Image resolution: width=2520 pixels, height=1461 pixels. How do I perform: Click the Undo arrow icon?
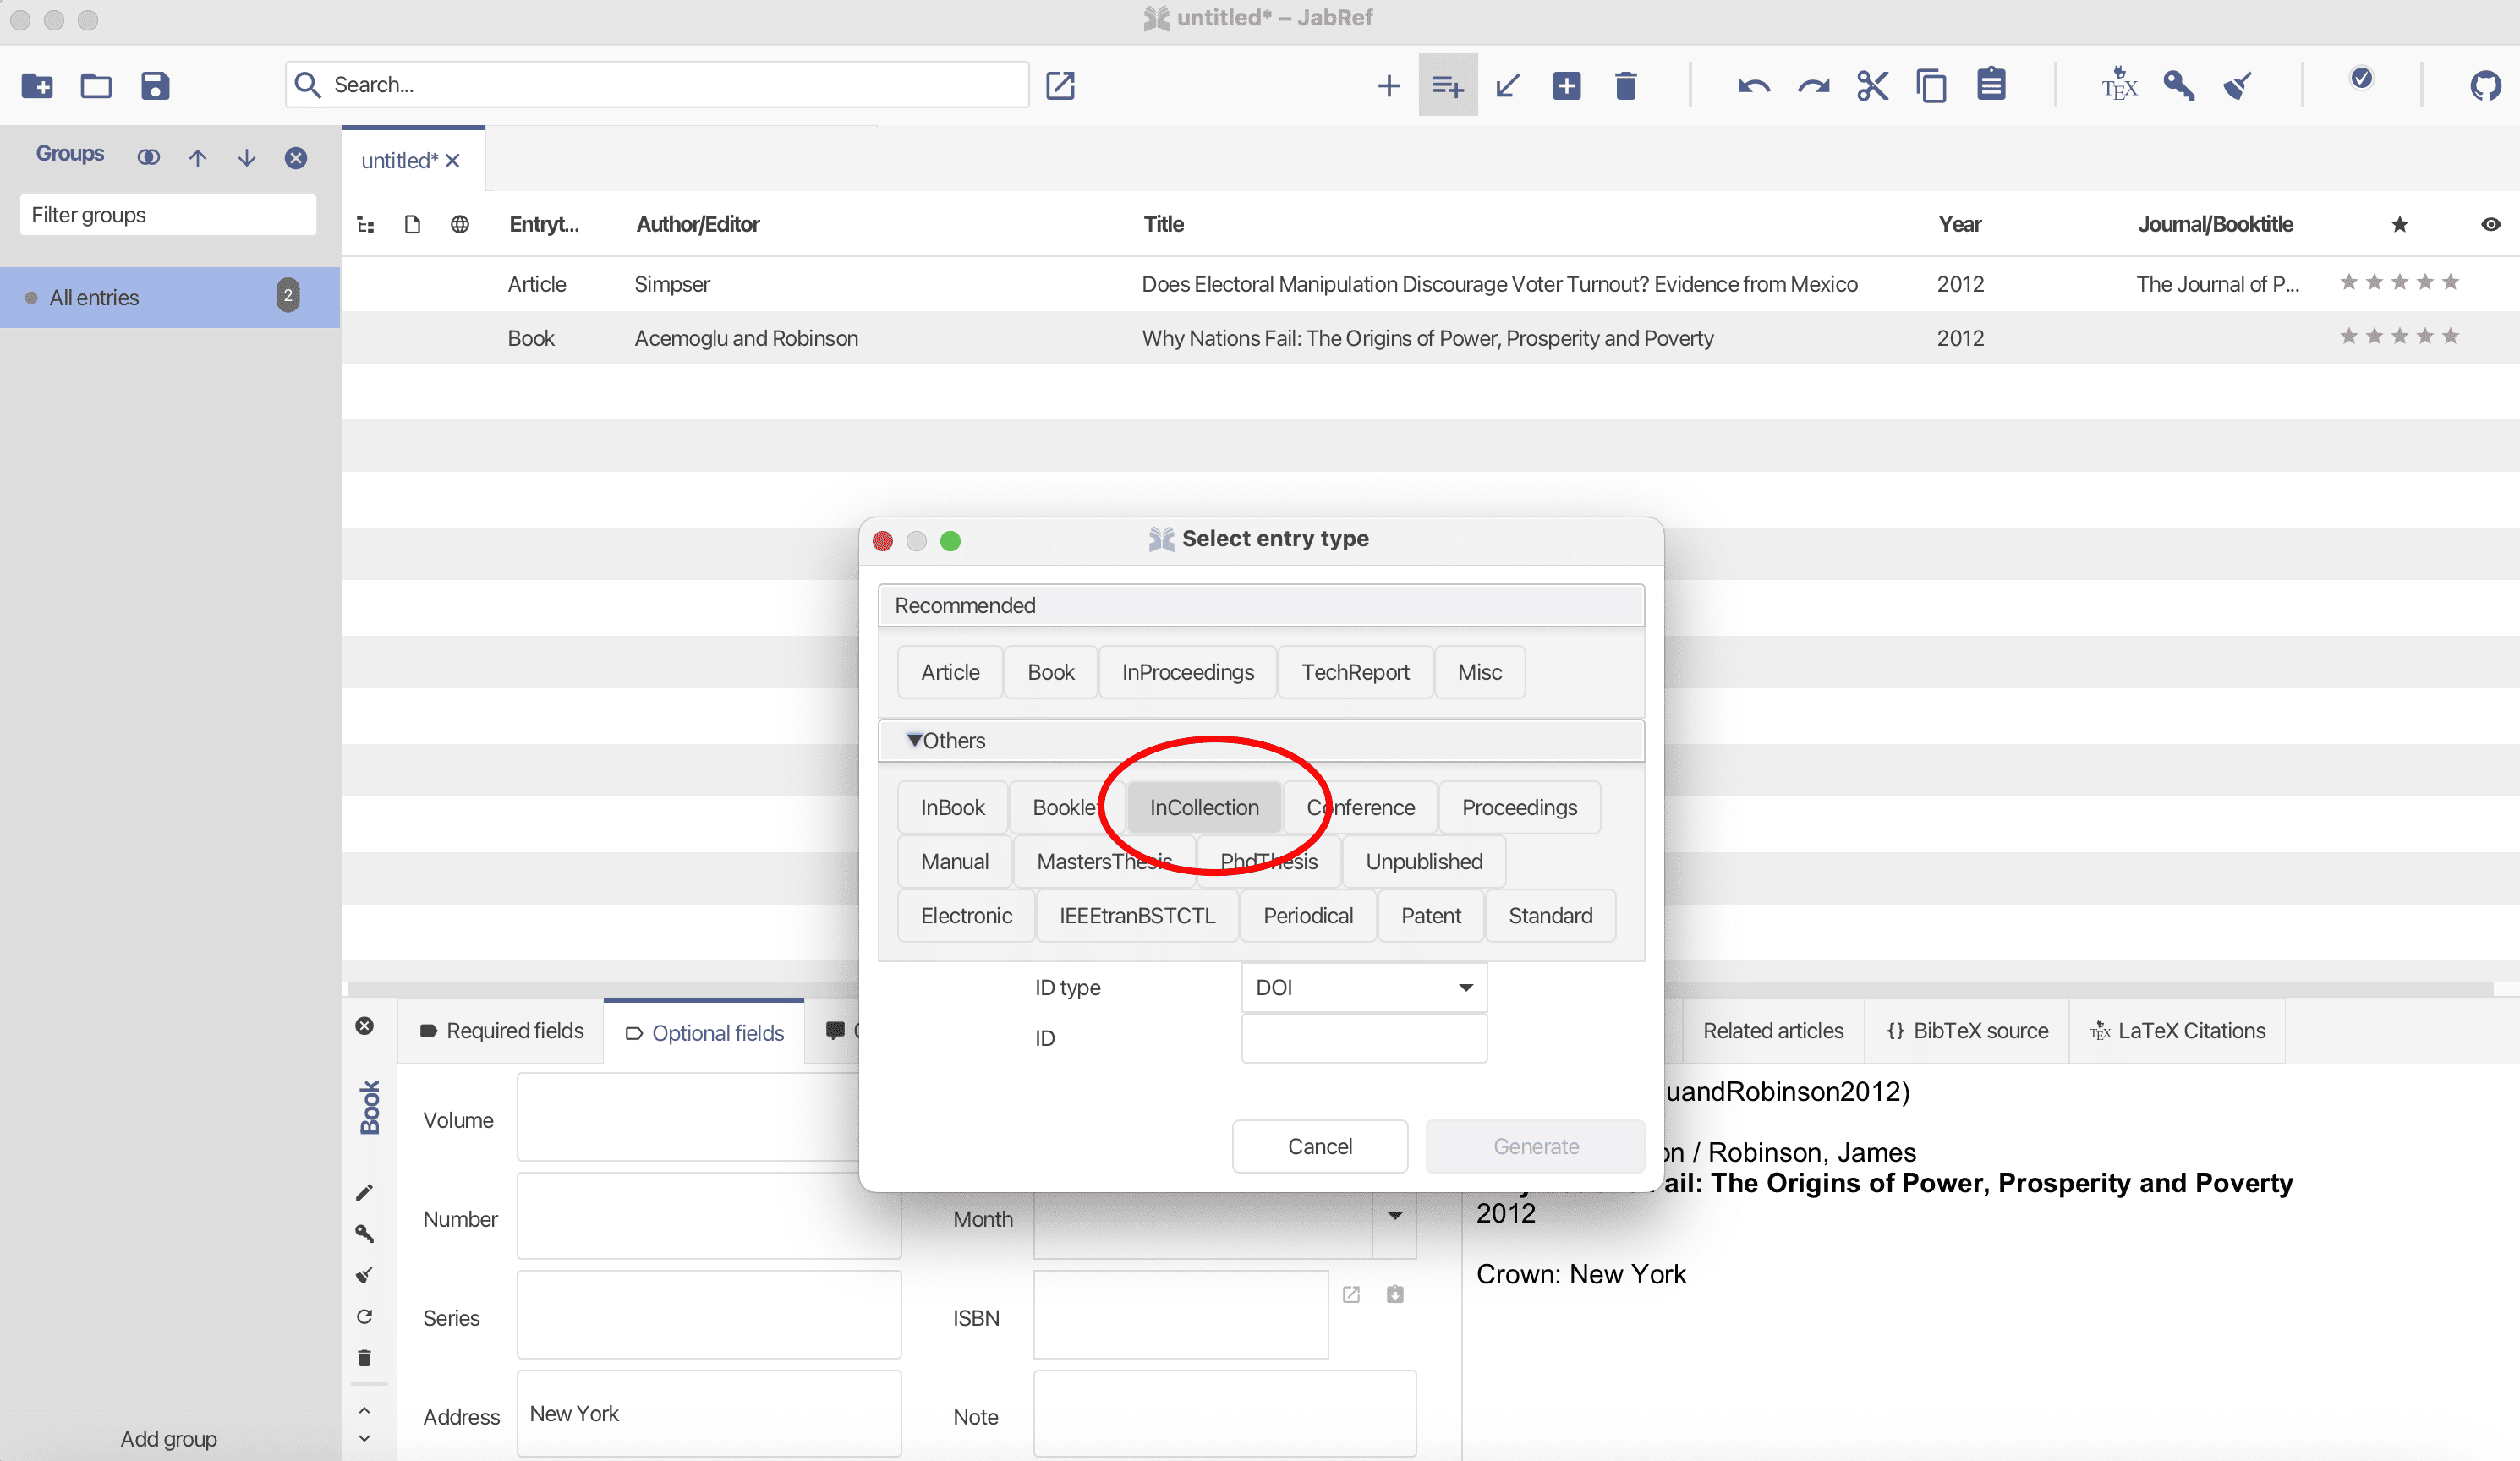(1754, 86)
